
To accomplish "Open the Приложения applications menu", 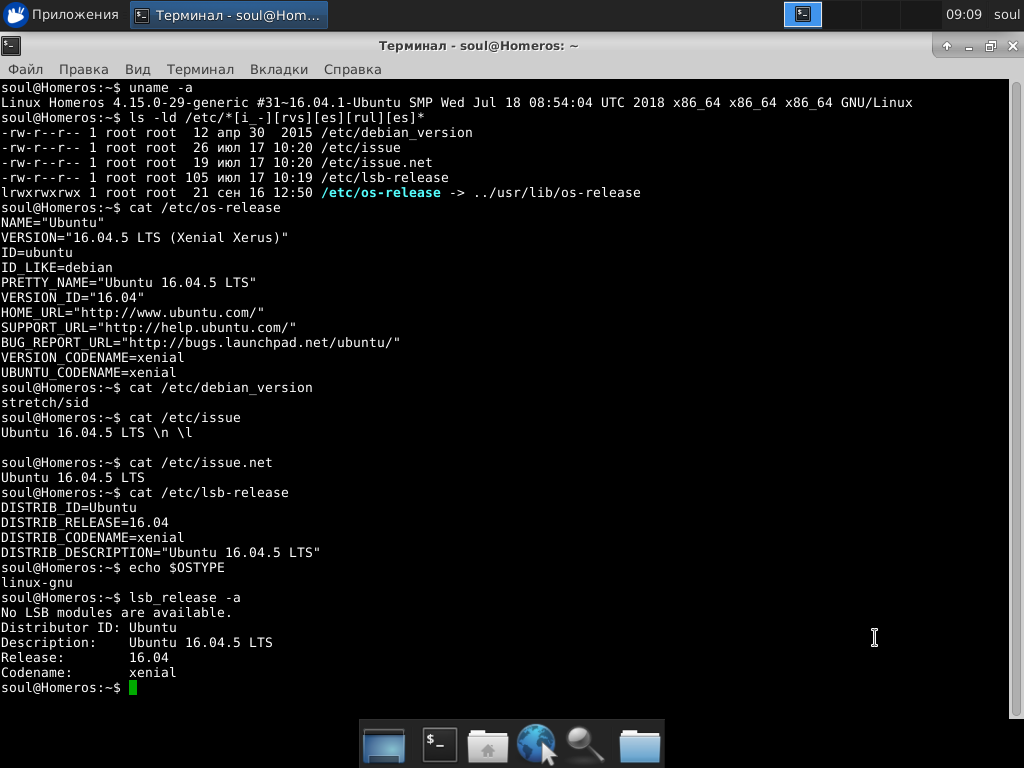I will coord(62,14).
